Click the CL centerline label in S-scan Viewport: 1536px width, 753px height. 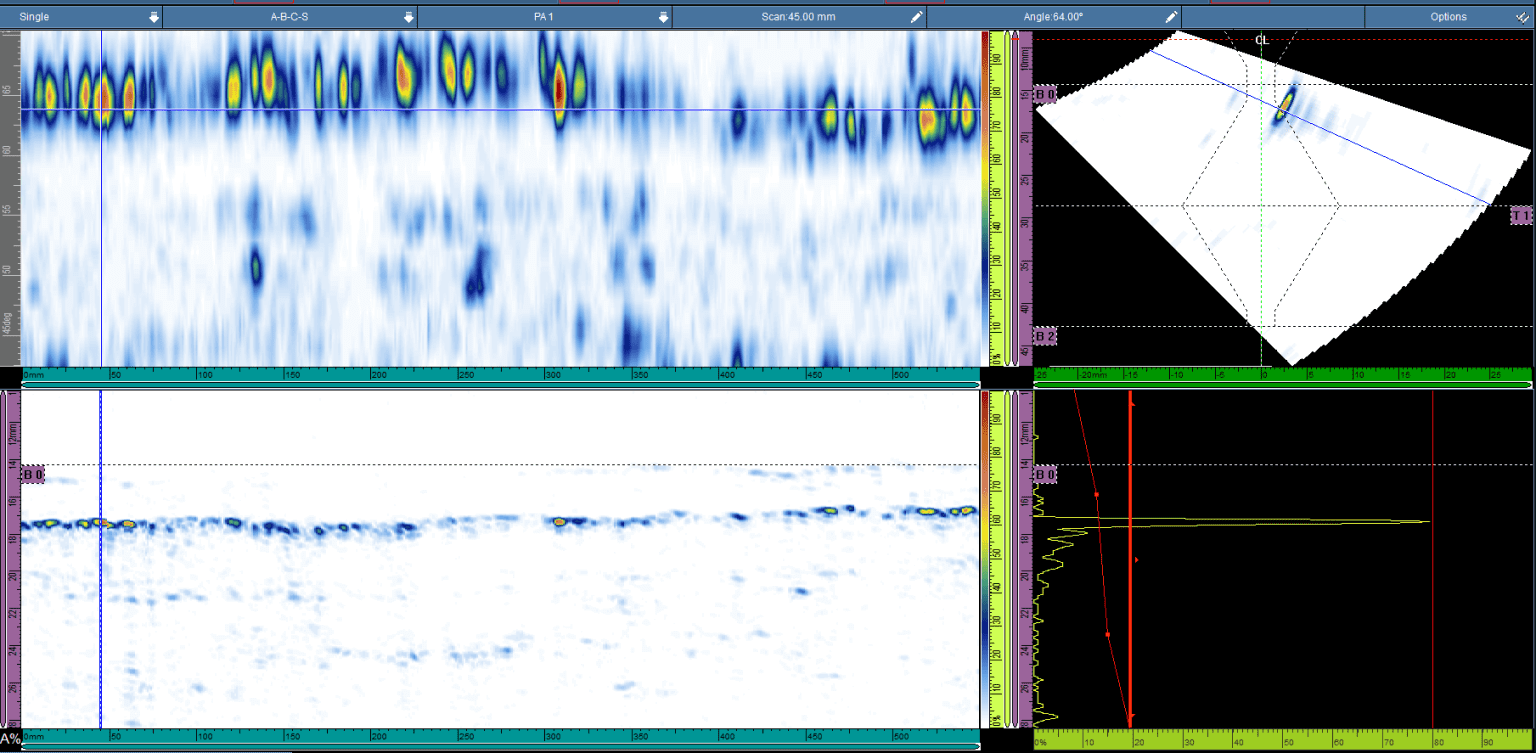(1262, 41)
